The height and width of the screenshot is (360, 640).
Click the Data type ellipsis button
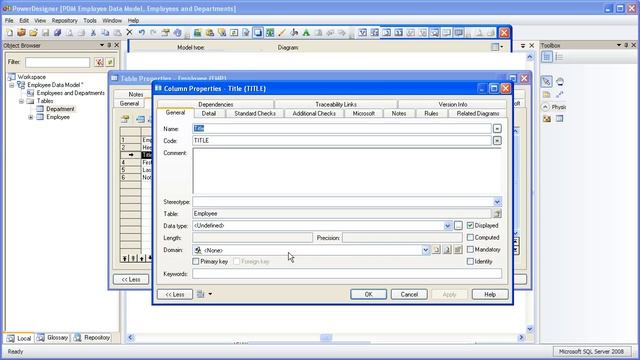coord(458,225)
